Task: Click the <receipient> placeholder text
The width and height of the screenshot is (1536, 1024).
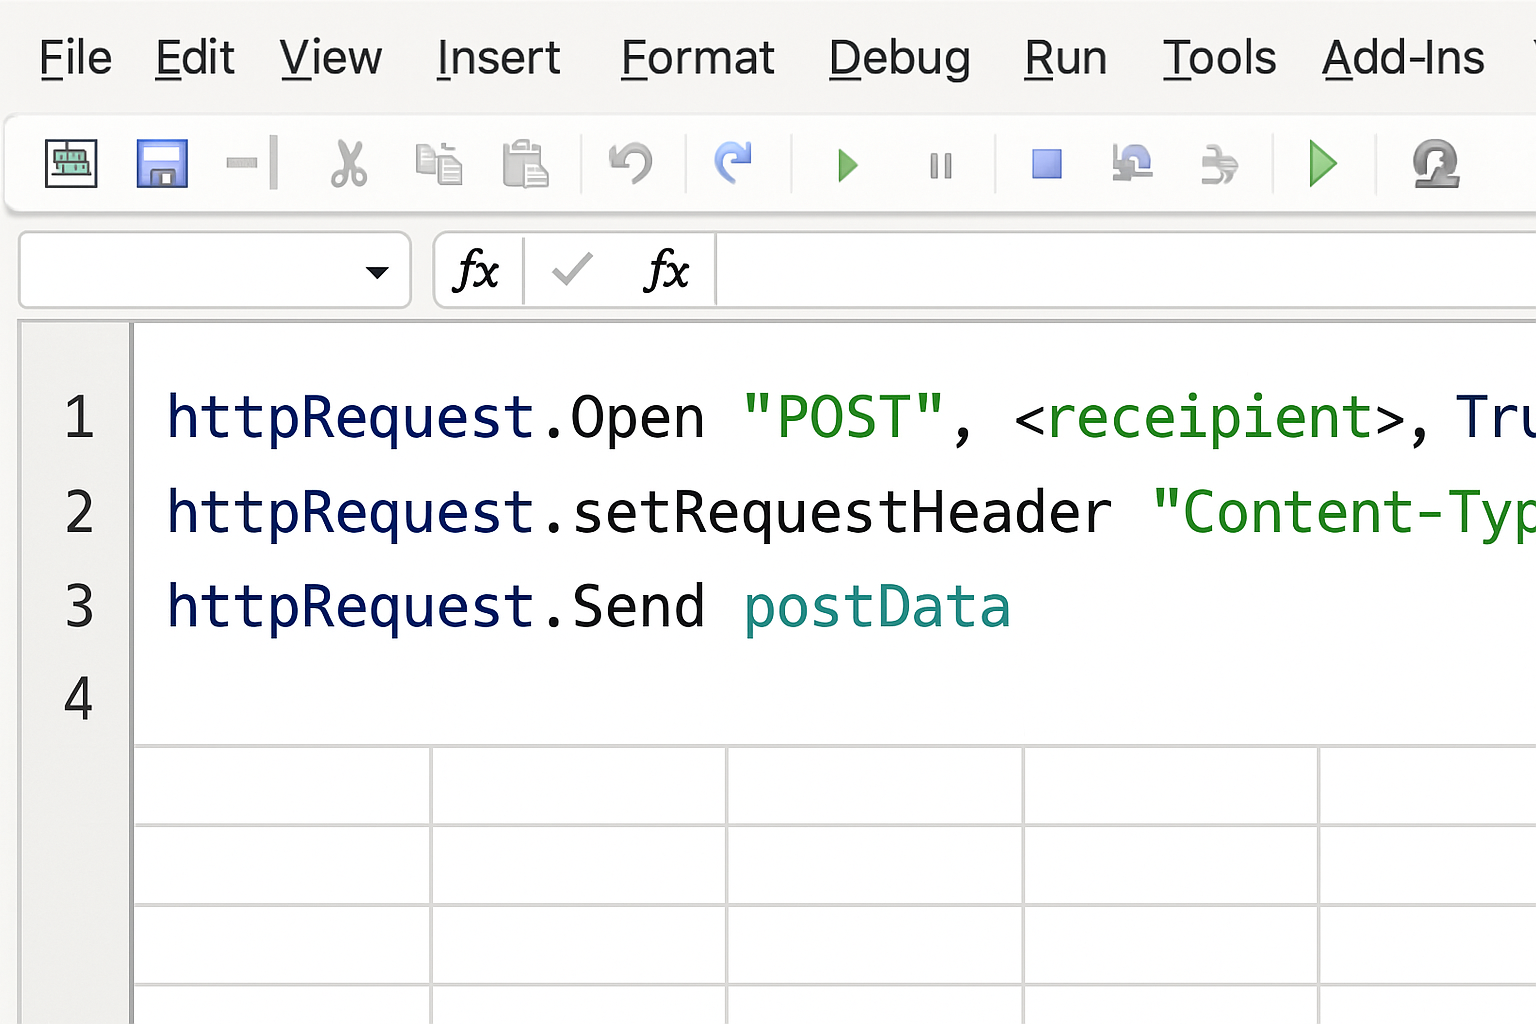Action: coord(1210,419)
